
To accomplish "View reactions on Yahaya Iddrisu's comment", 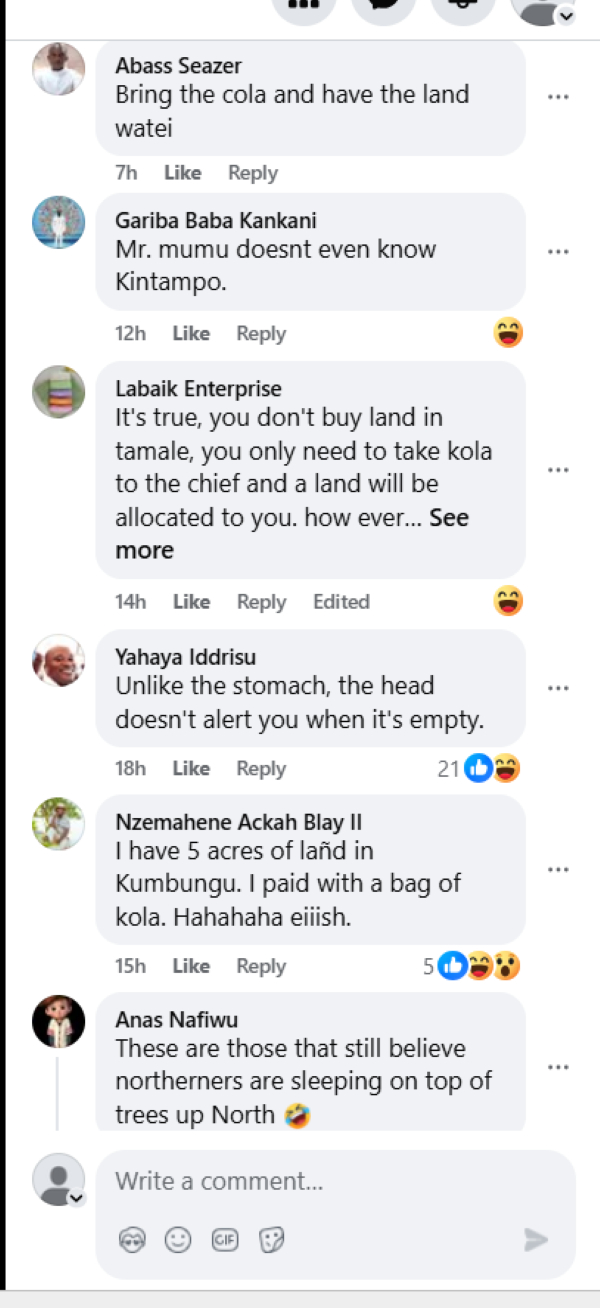I will pyautogui.click(x=480, y=769).
